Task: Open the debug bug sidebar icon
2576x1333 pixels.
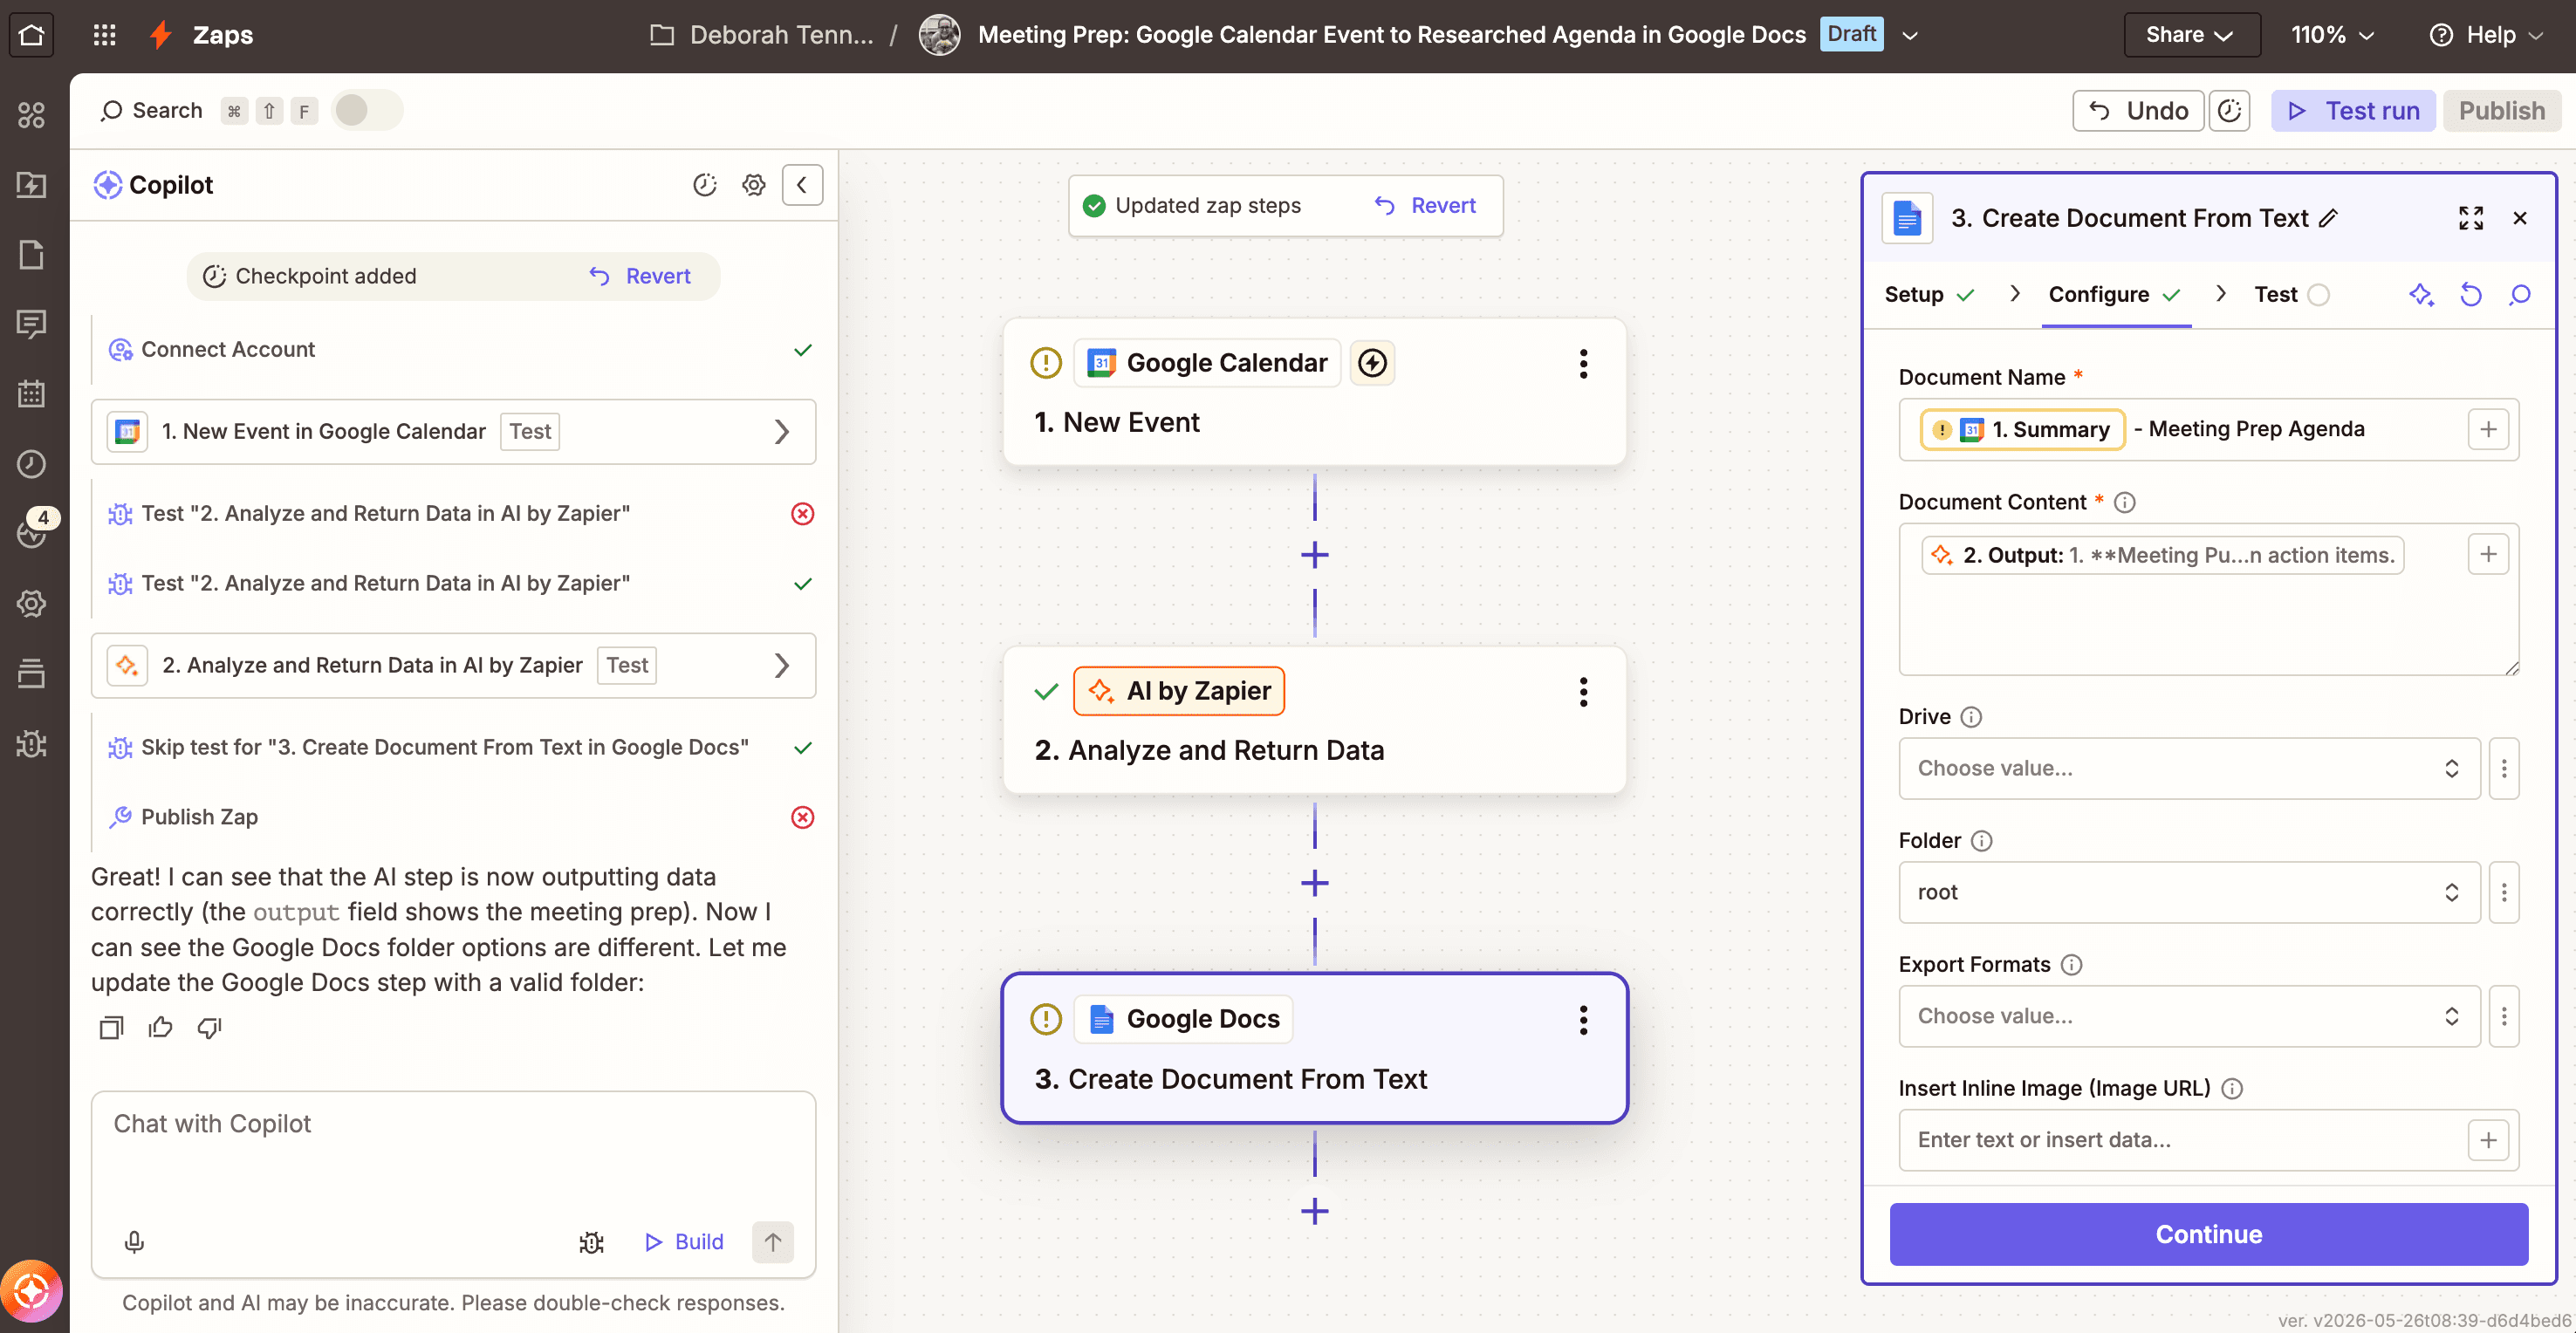Action: click(x=31, y=743)
